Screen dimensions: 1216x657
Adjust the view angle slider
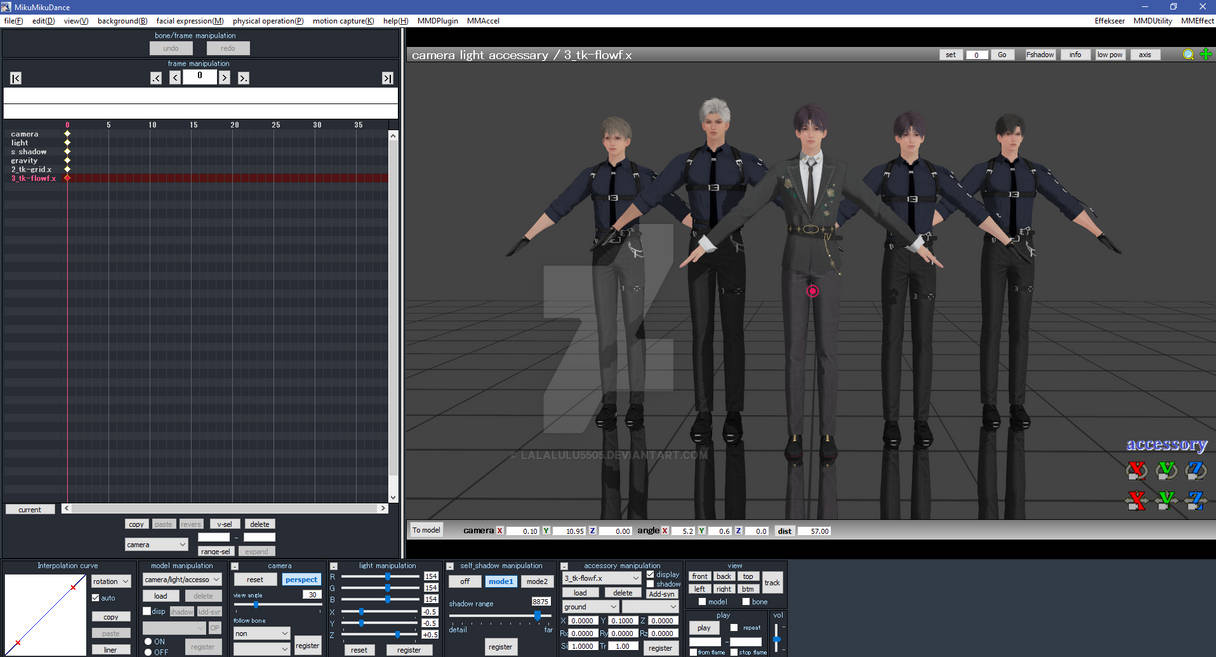point(277,605)
